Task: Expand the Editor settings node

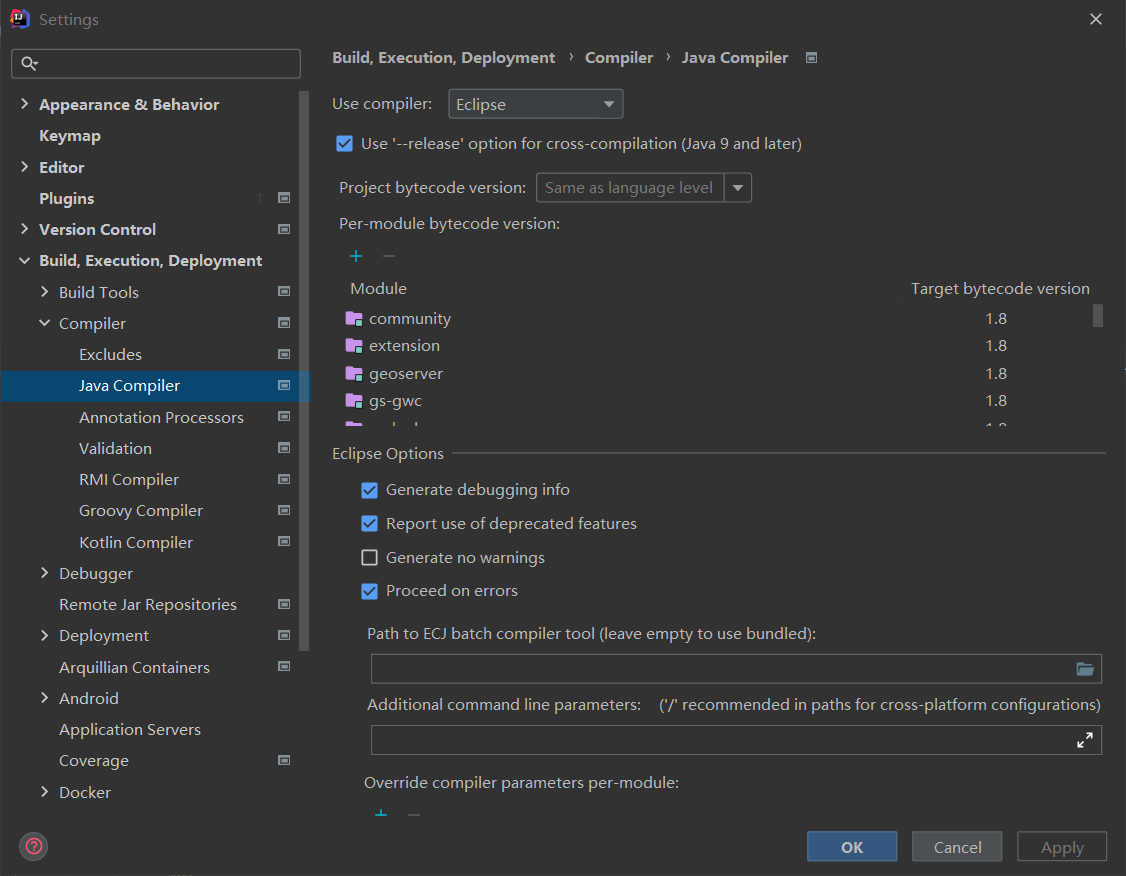Action: pyautogui.click(x=24, y=167)
